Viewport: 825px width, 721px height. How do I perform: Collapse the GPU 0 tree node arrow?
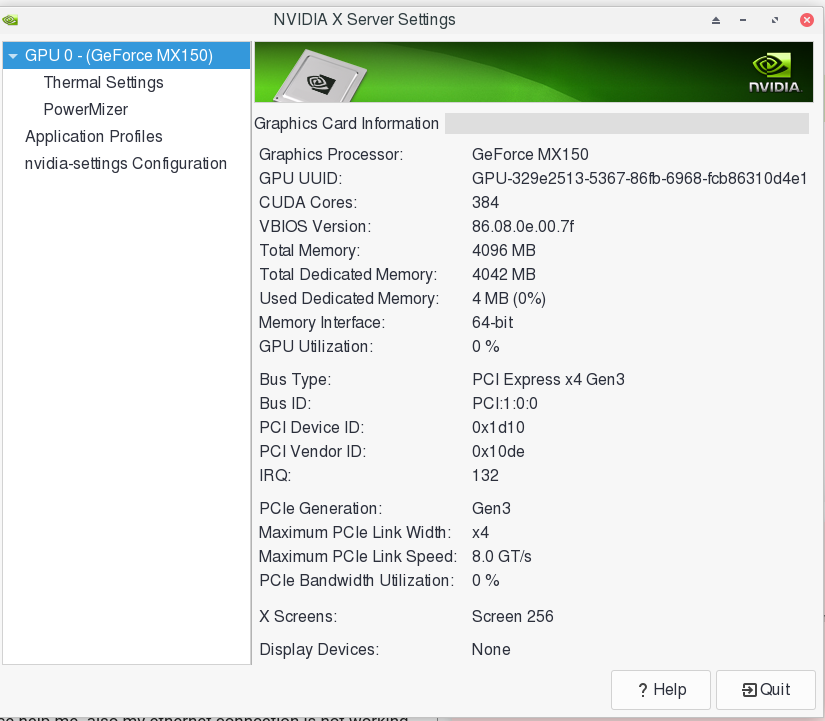click(x=13, y=56)
